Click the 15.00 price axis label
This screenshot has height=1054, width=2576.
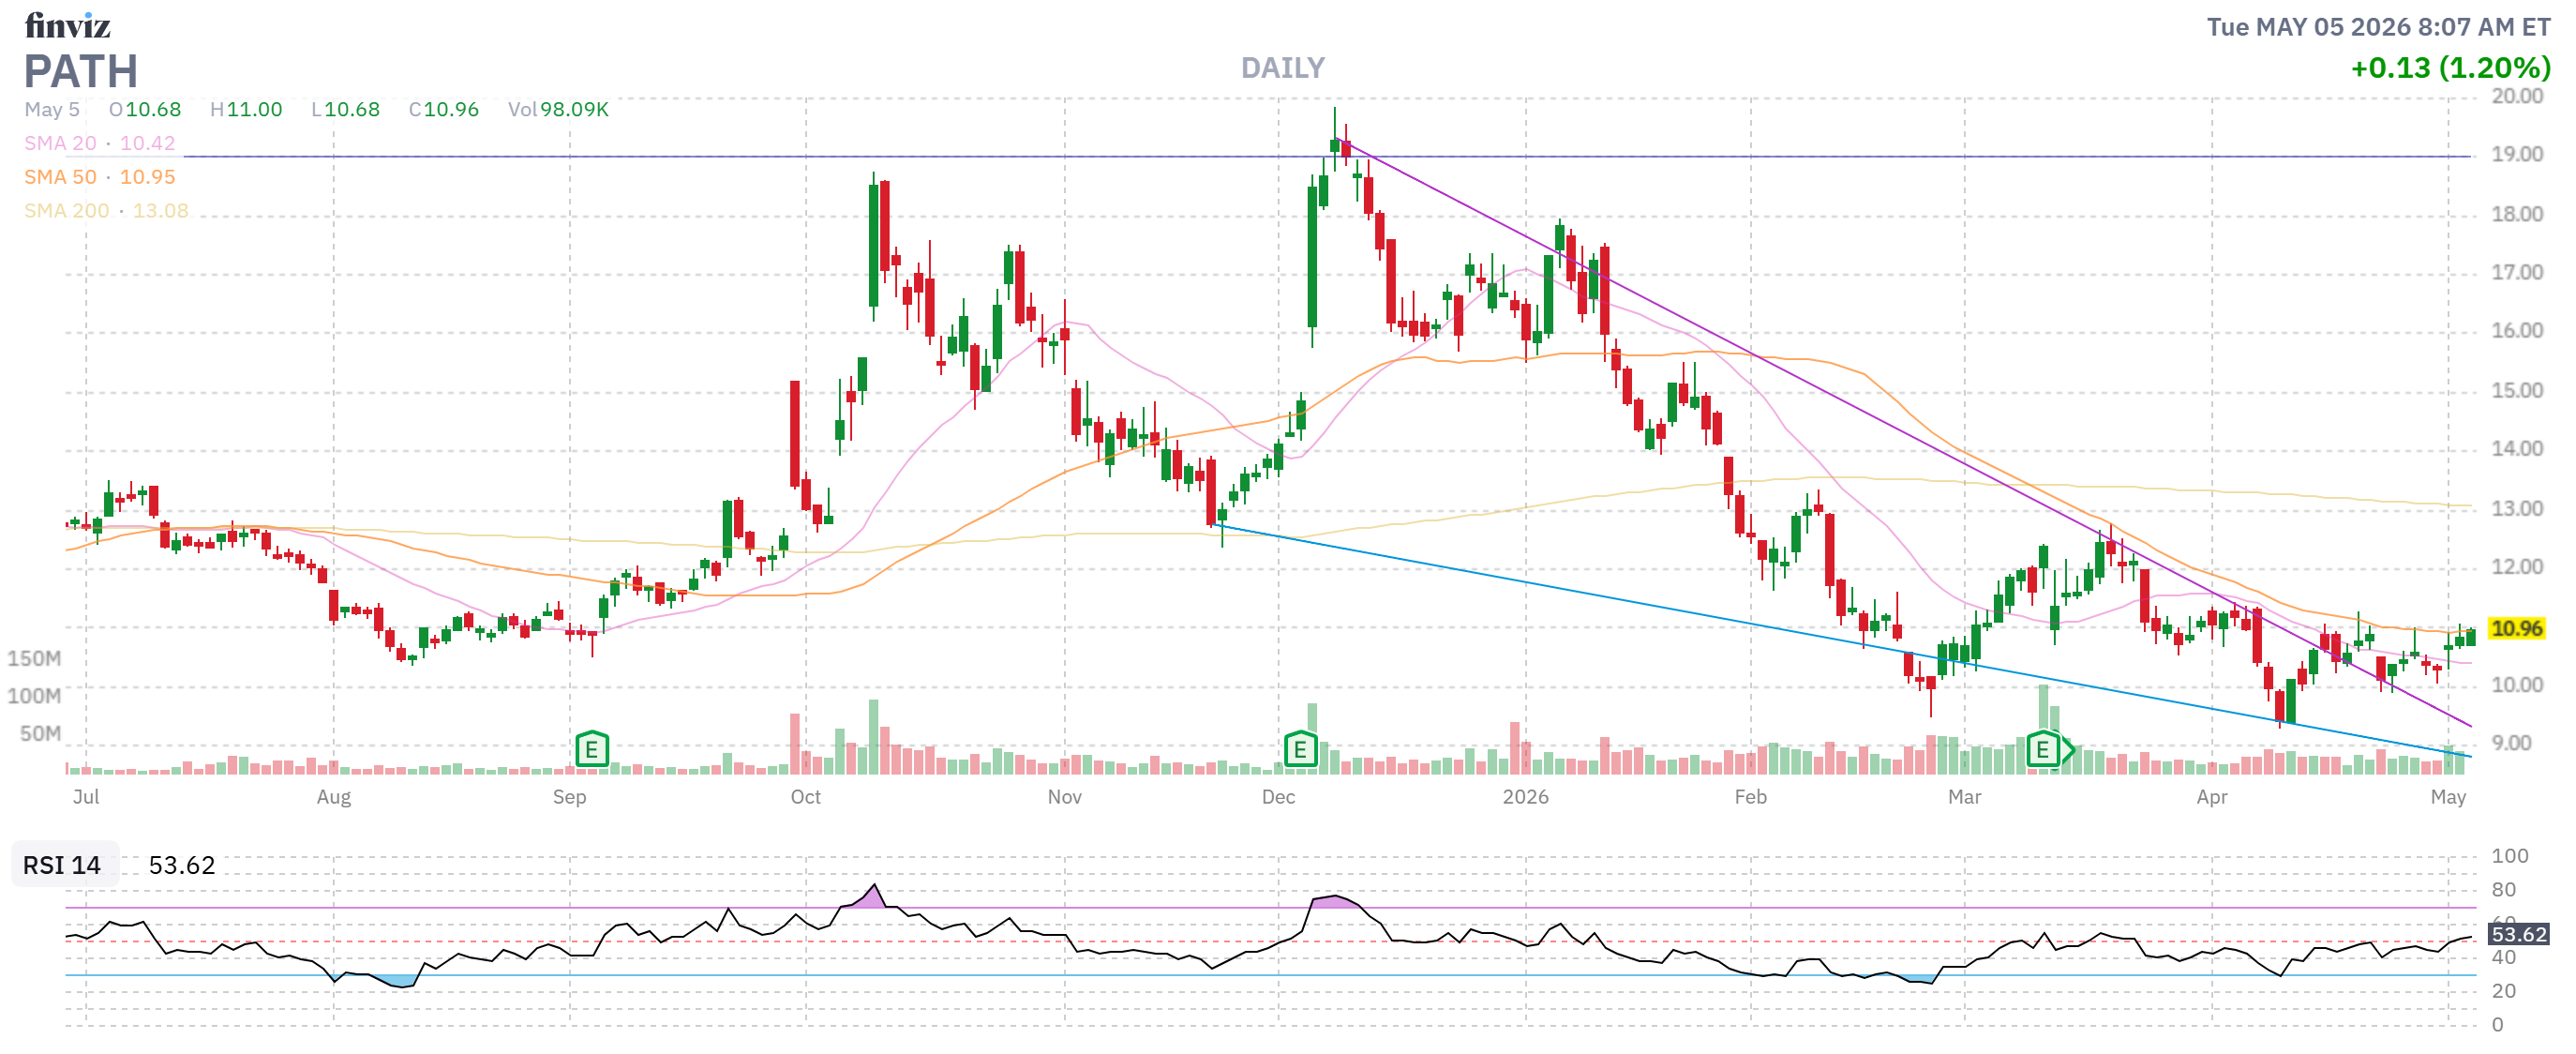(2517, 390)
